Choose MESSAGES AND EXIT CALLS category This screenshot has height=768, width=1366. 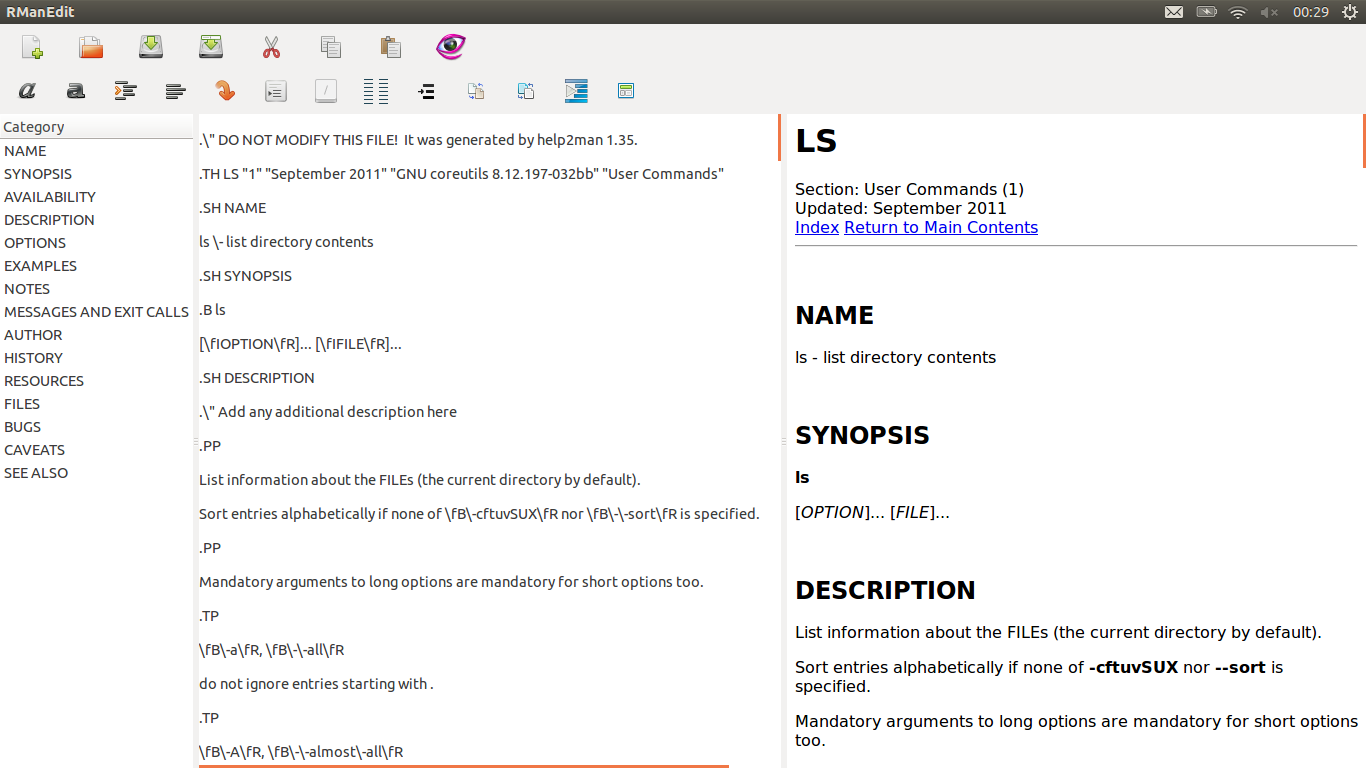pyautogui.click(x=96, y=312)
